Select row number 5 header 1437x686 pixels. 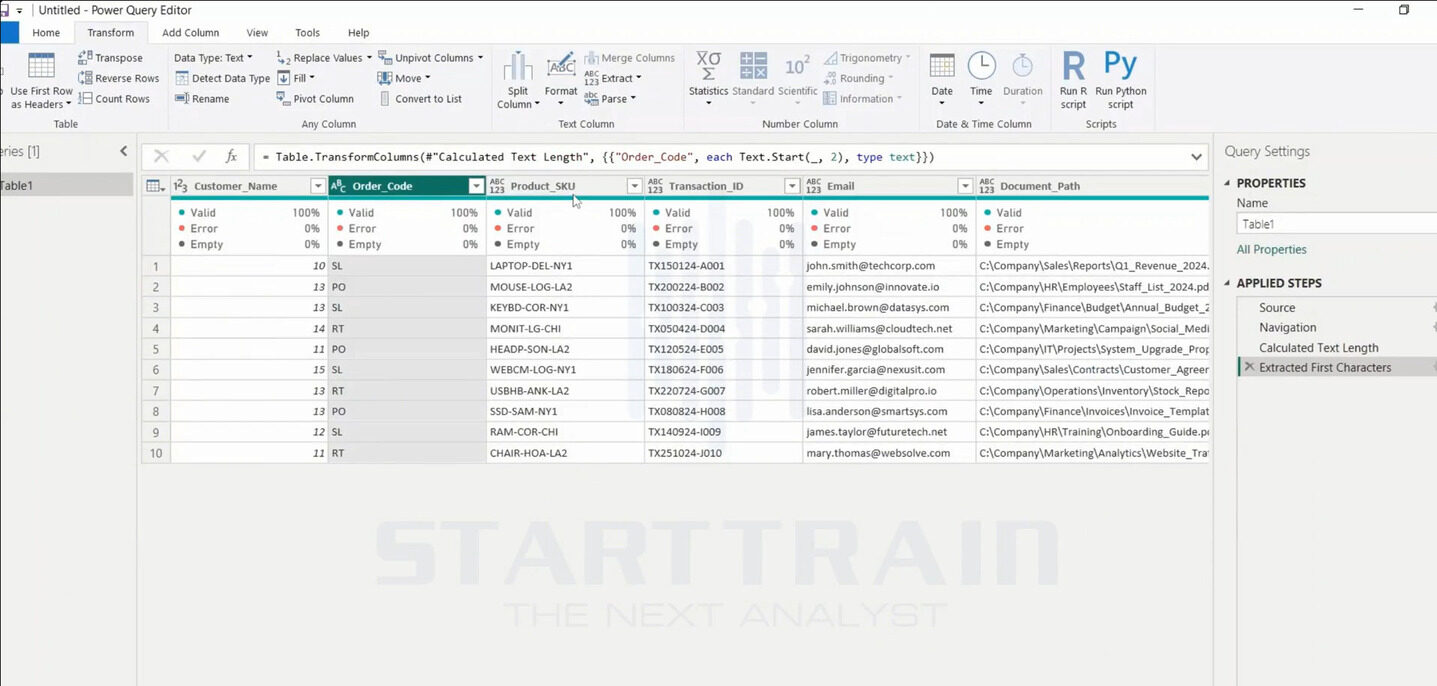[x=156, y=349]
